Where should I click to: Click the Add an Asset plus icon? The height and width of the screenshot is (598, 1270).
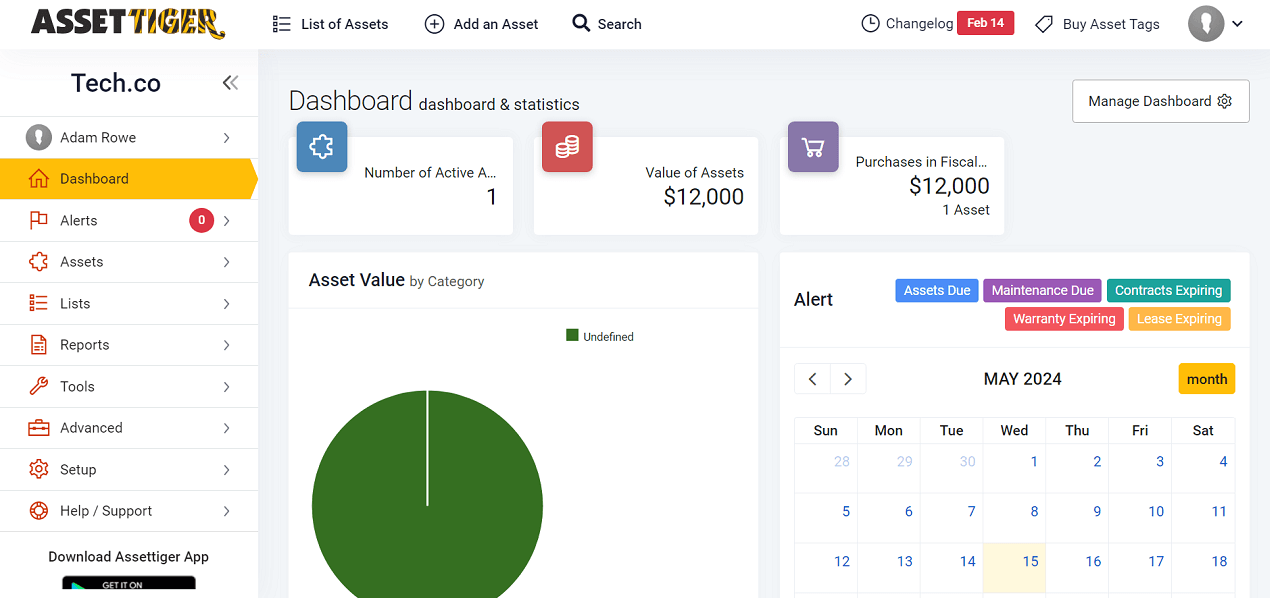pyautogui.click(x=434, y=24)
